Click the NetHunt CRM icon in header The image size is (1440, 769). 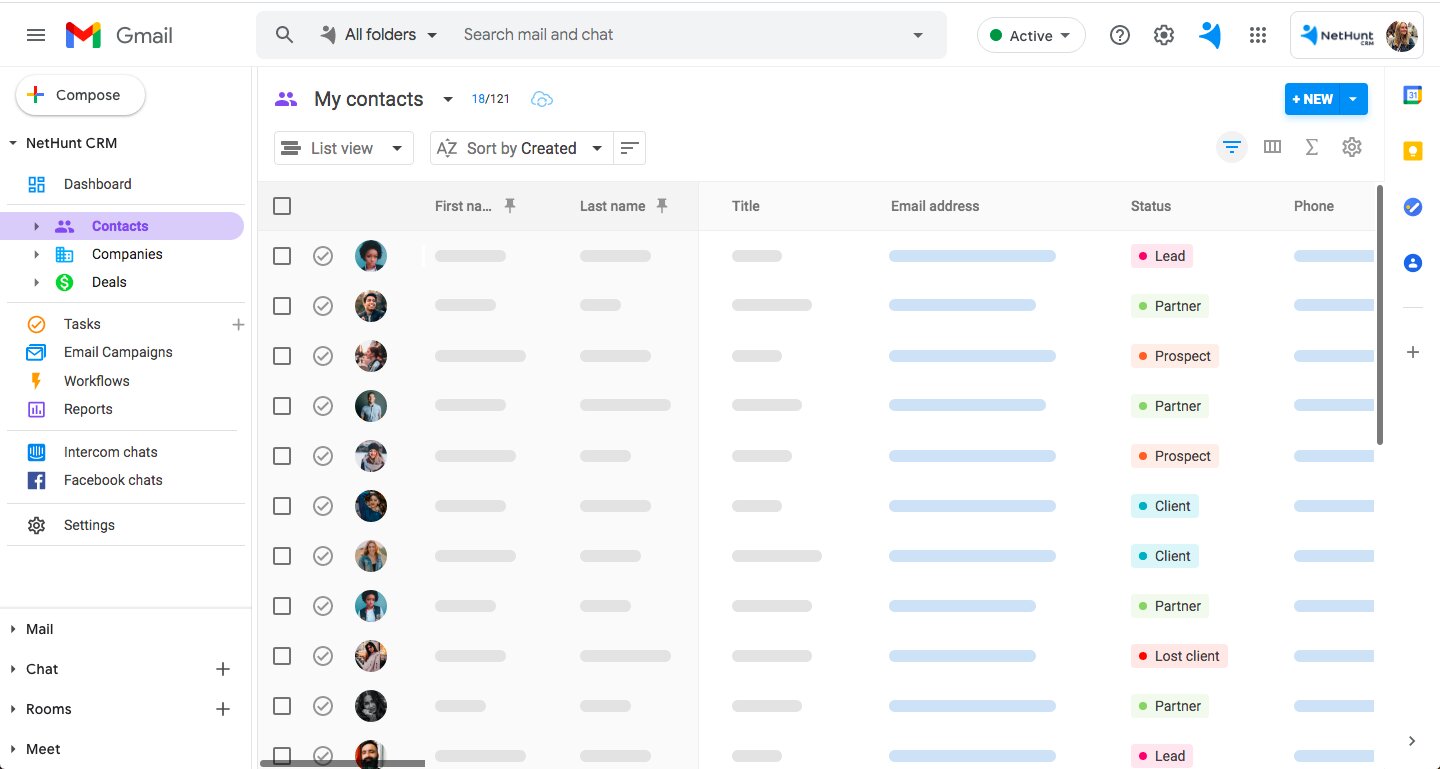1210,35
